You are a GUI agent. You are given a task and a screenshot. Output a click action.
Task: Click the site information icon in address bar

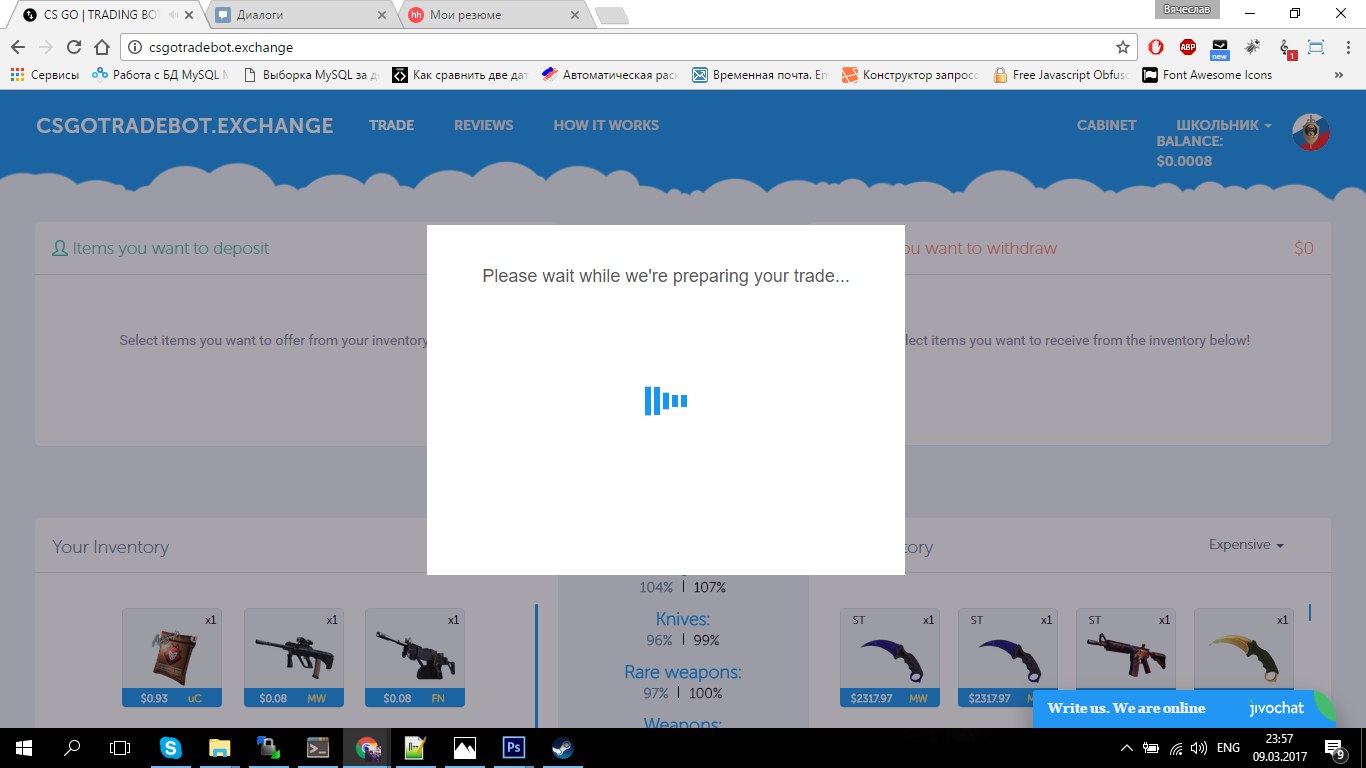136,47
